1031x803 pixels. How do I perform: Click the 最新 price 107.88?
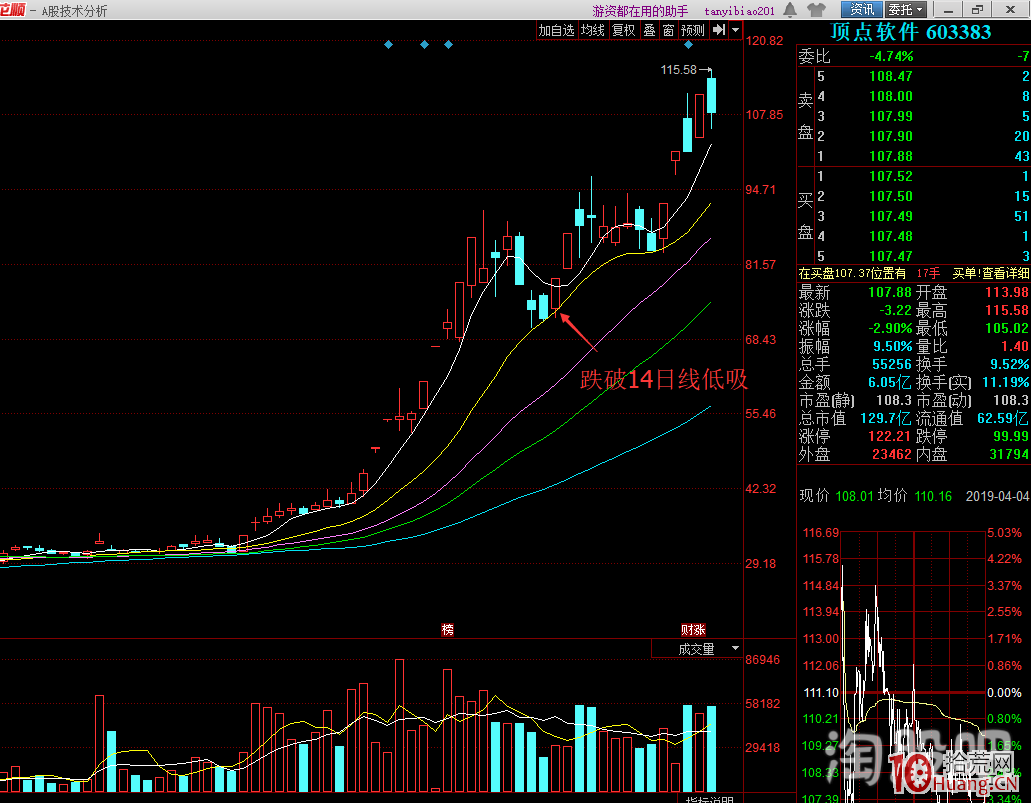click(890, 292)
